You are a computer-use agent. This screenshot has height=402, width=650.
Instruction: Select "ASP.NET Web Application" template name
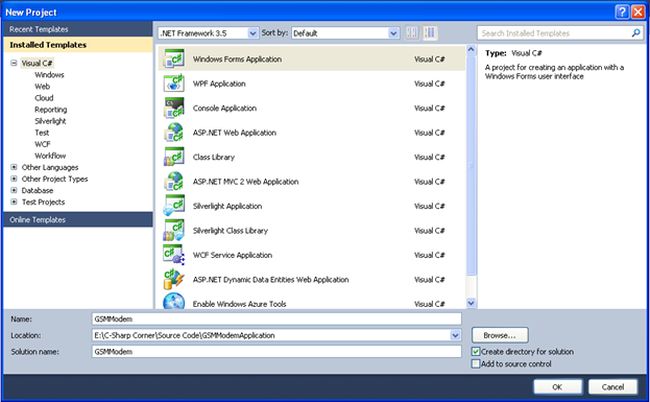(x=235, y=133)
